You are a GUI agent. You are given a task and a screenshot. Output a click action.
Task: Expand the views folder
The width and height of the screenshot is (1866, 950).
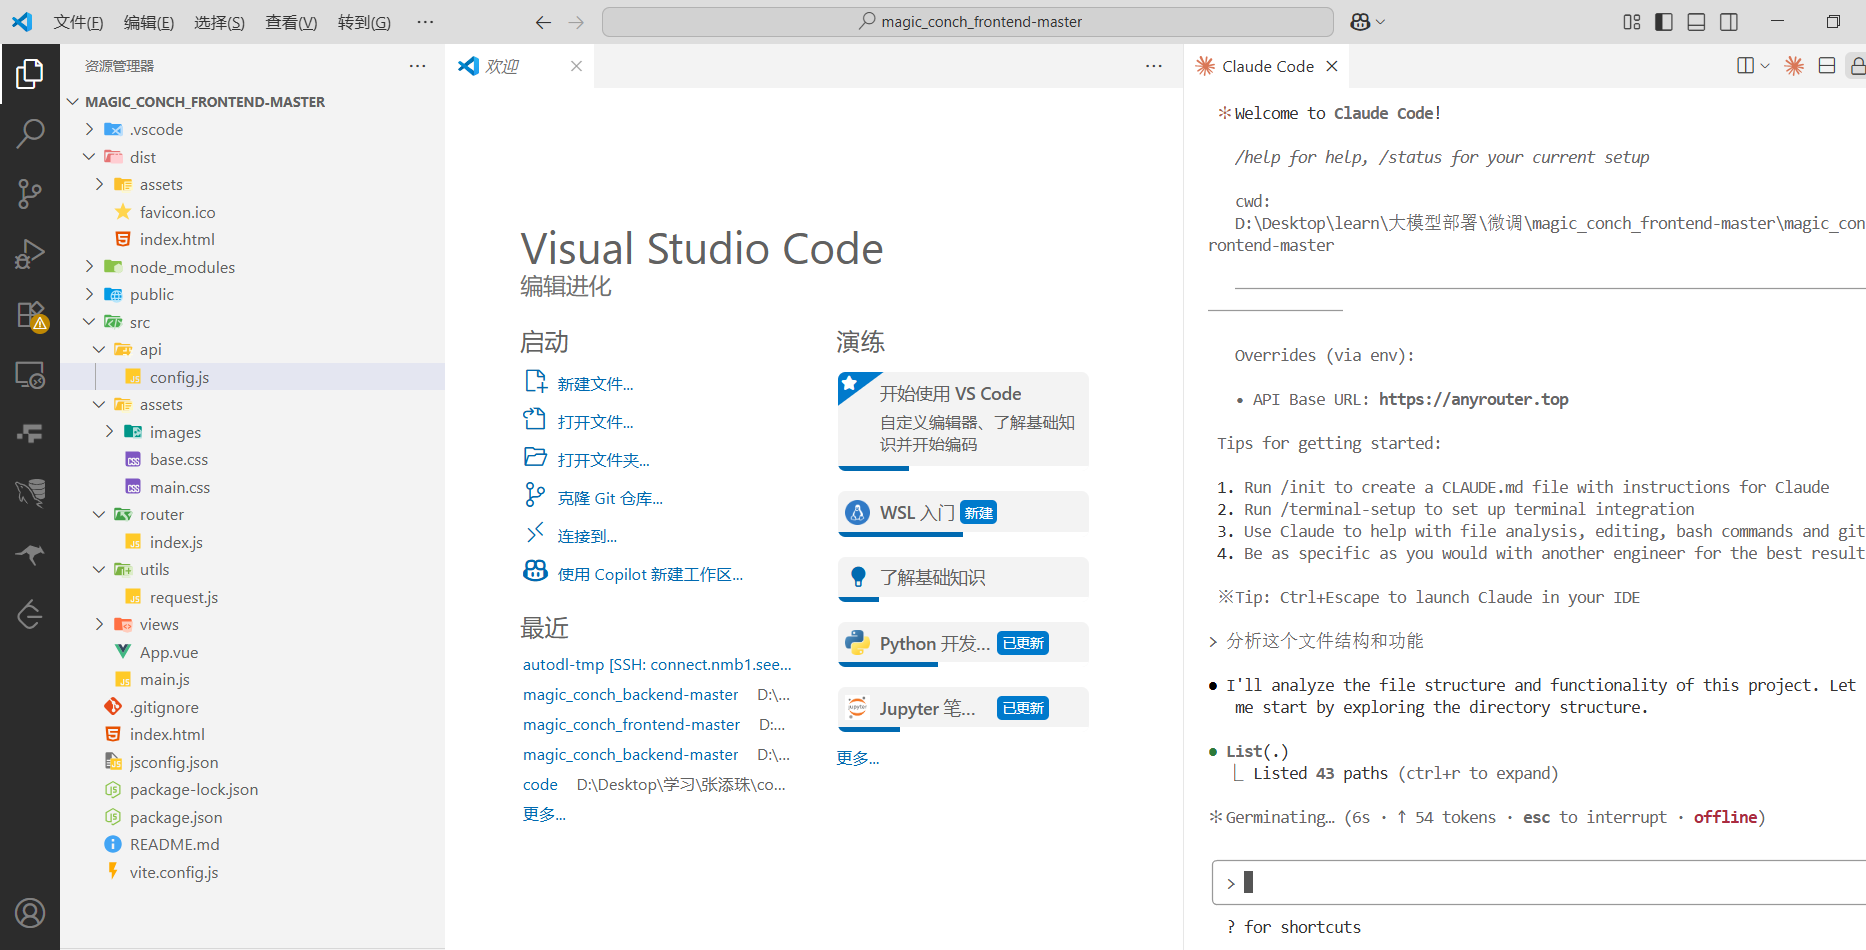(100, 624)
